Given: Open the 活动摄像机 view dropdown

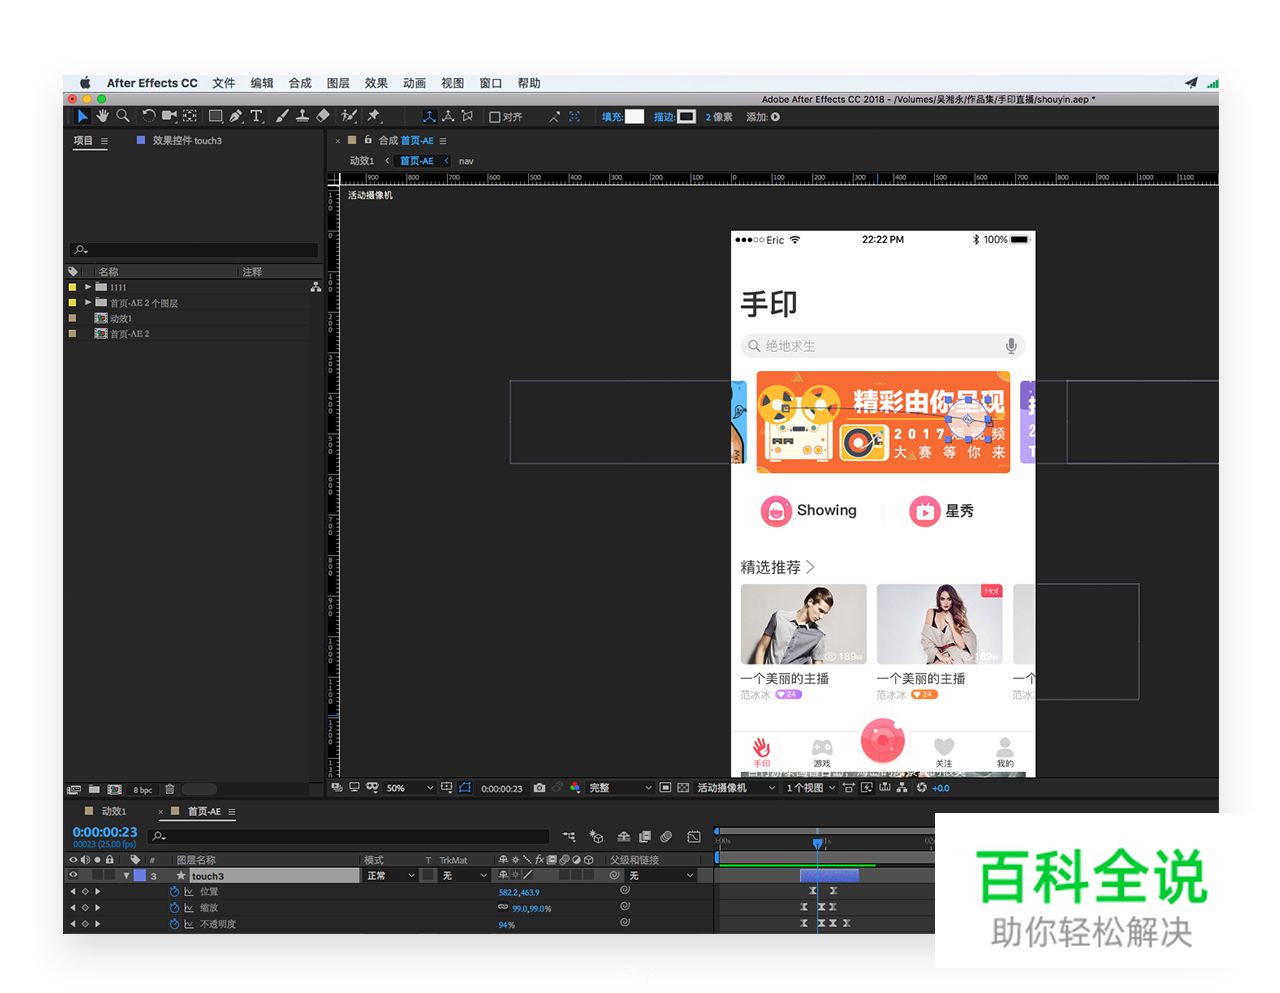Looking at the screenshot, I should [x=737, y=788].
